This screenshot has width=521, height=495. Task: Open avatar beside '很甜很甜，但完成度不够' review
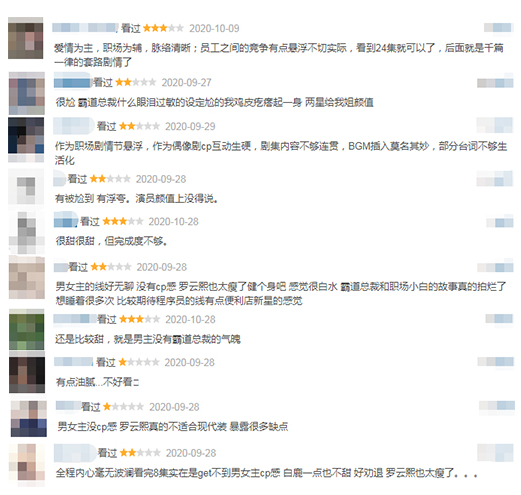click(27, 232)
